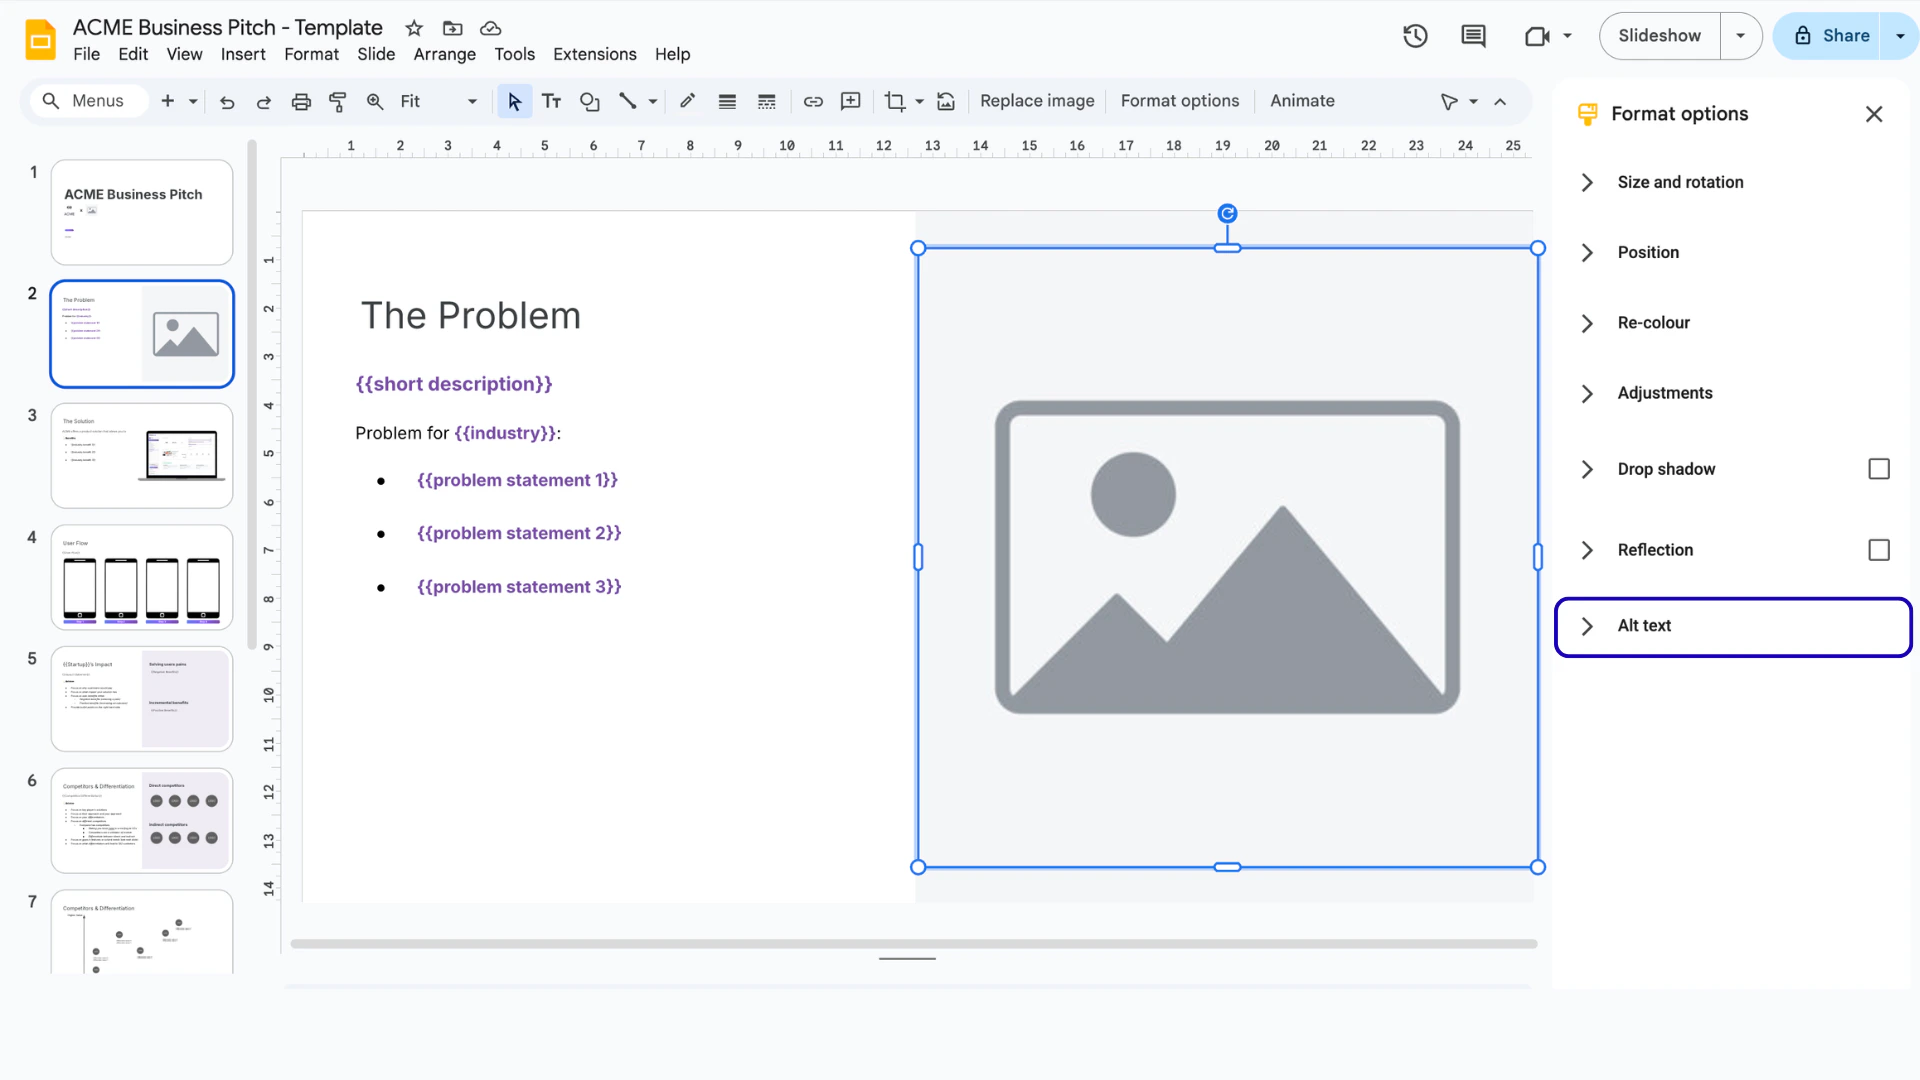
Task: Select the Paint format roller icon
Action: [337, 101]
